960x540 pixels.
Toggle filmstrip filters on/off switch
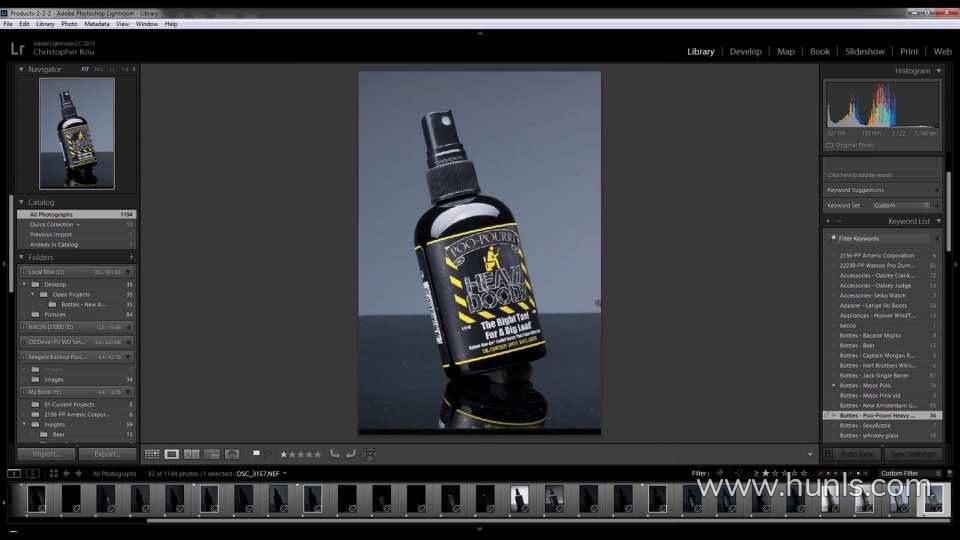[950, 473]
